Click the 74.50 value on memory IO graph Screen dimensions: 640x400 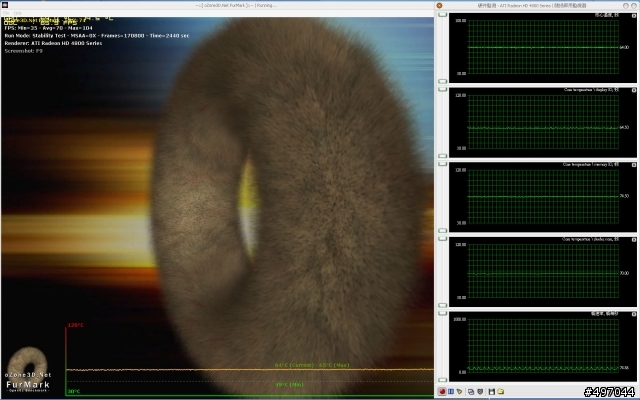(624, 196)
